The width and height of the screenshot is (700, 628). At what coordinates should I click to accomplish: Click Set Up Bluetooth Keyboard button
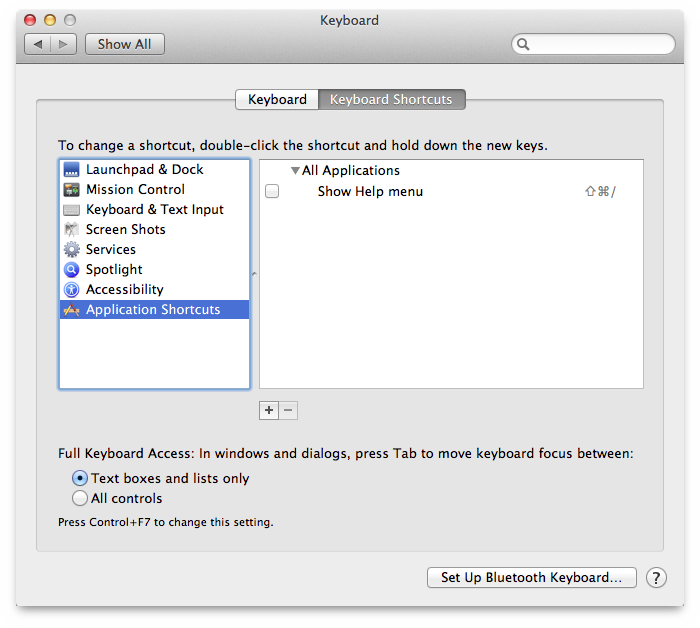coord(532,578)
